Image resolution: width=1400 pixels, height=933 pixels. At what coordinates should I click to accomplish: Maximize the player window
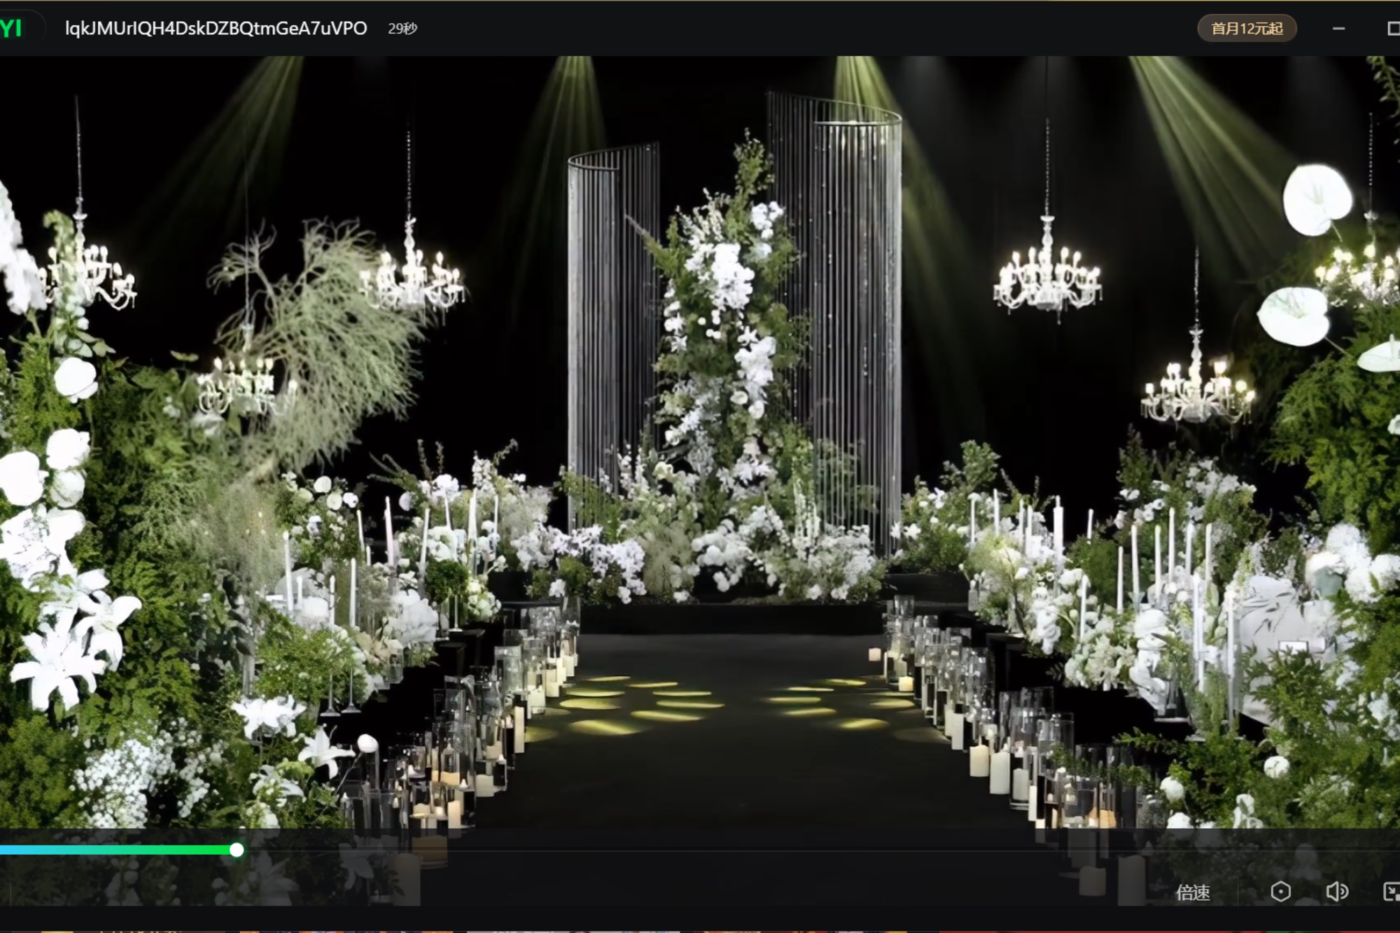click(x=1393, y=28)
